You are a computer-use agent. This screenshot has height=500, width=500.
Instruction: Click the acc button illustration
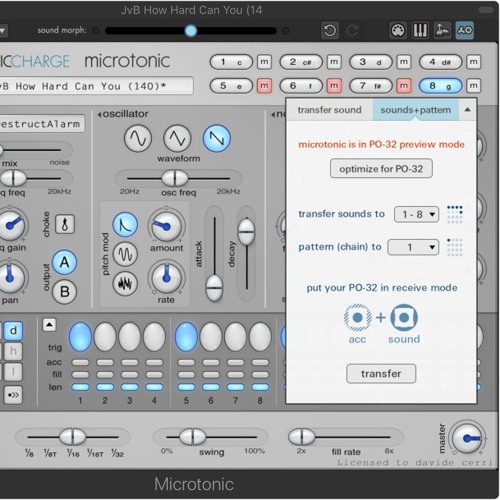358,318
